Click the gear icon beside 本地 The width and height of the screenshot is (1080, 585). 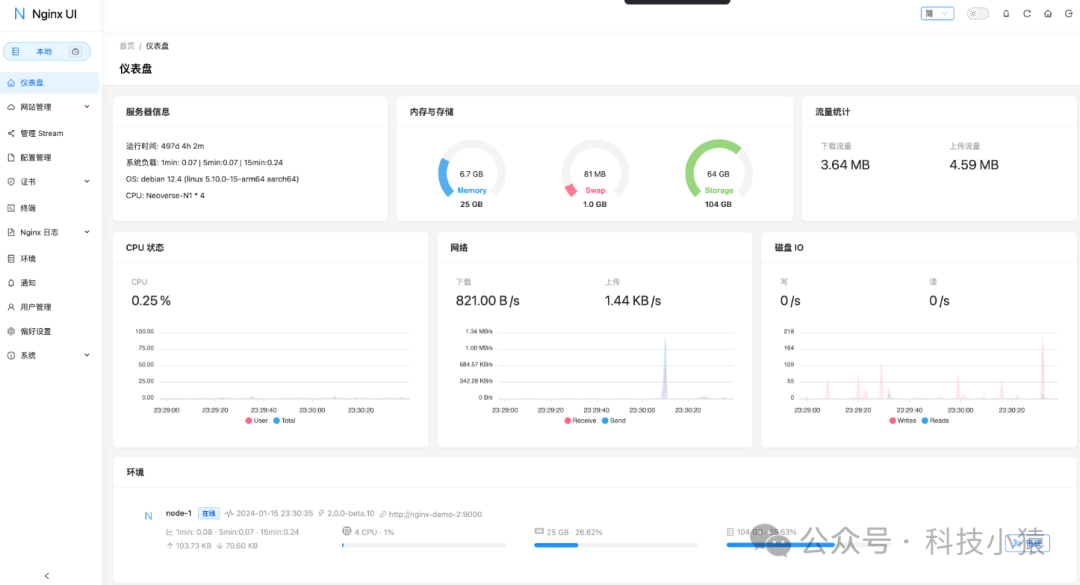point(75,51)
